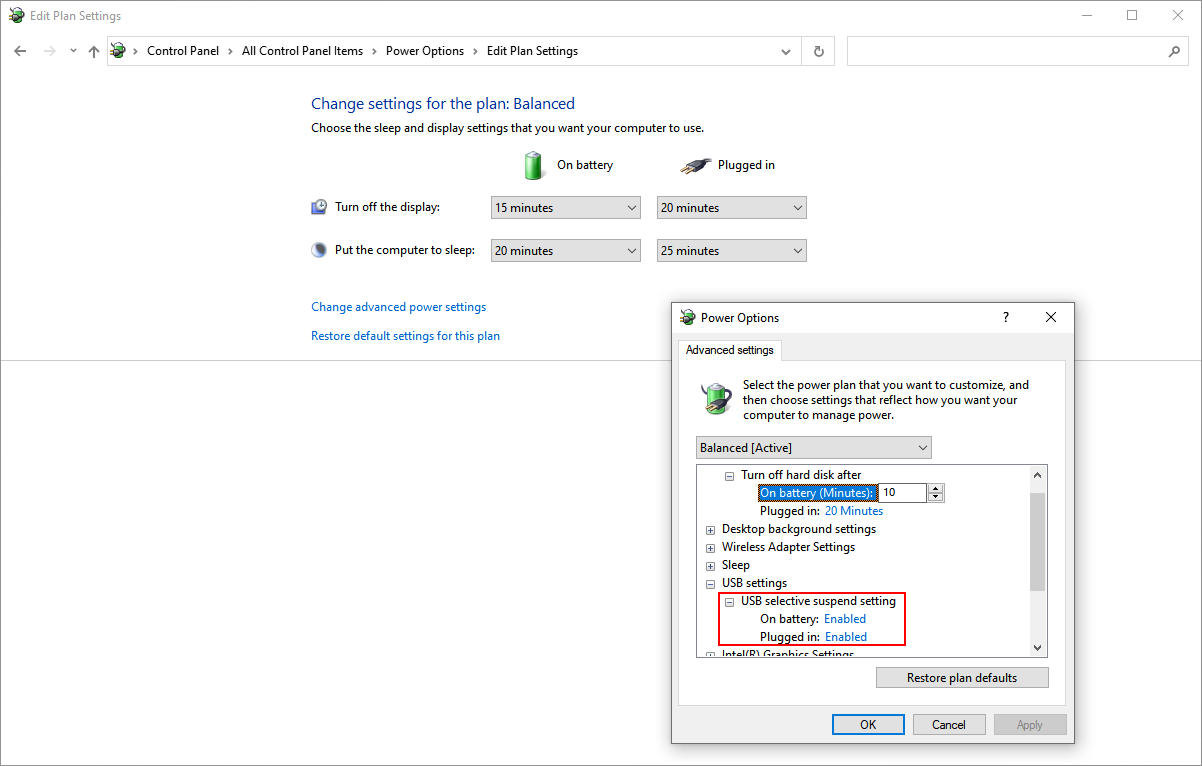Expand Wireless Adapter Settings
This screenshot has width=1202, height=766.
[x=710, y=547]
